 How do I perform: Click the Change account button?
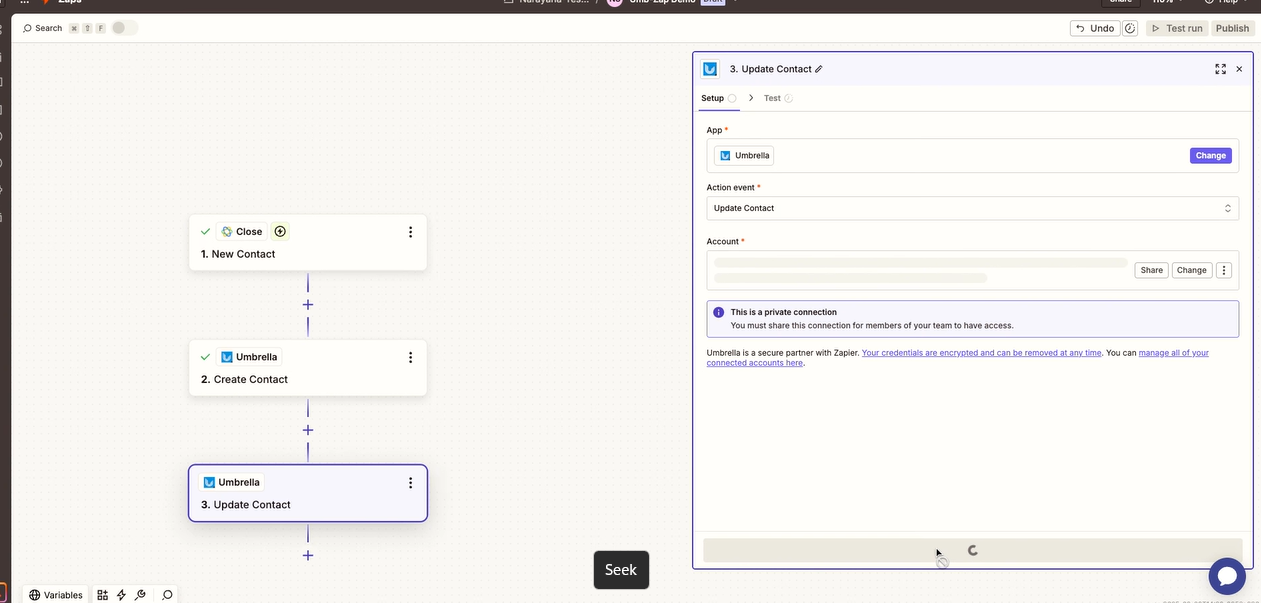tap(1191, 270)
